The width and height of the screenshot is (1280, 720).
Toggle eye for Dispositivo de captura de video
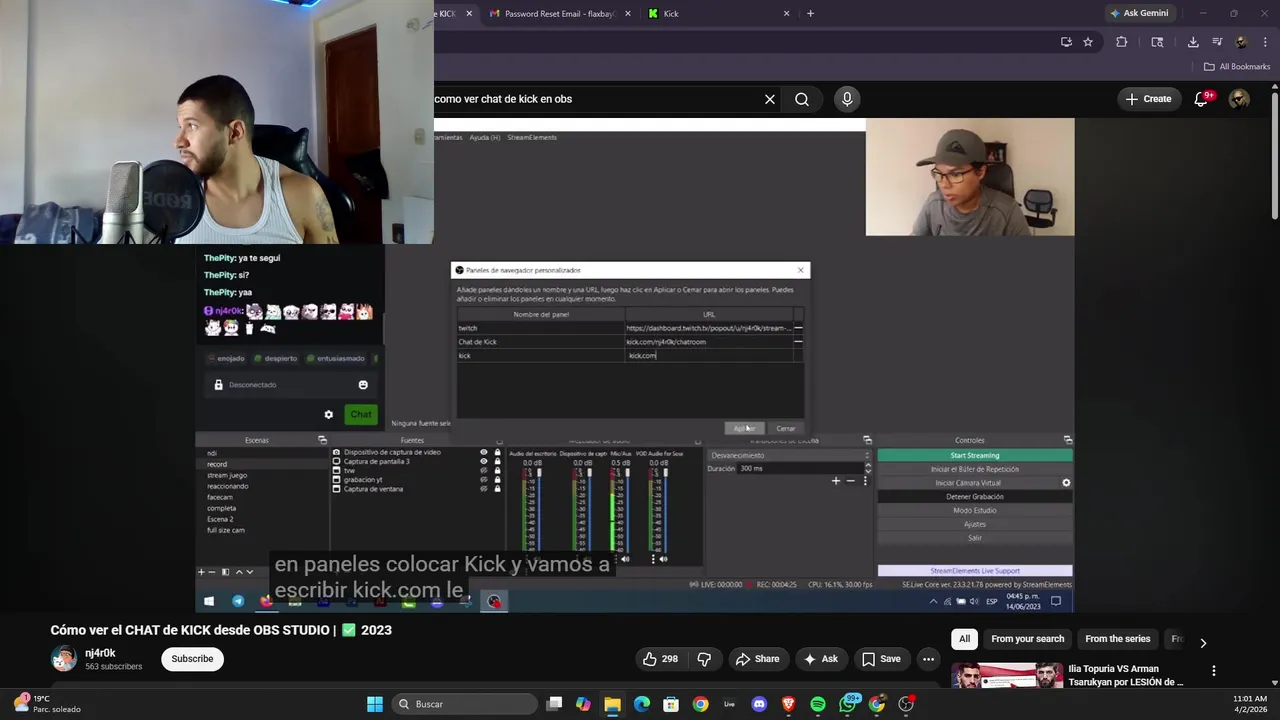(x=484, y=452)
